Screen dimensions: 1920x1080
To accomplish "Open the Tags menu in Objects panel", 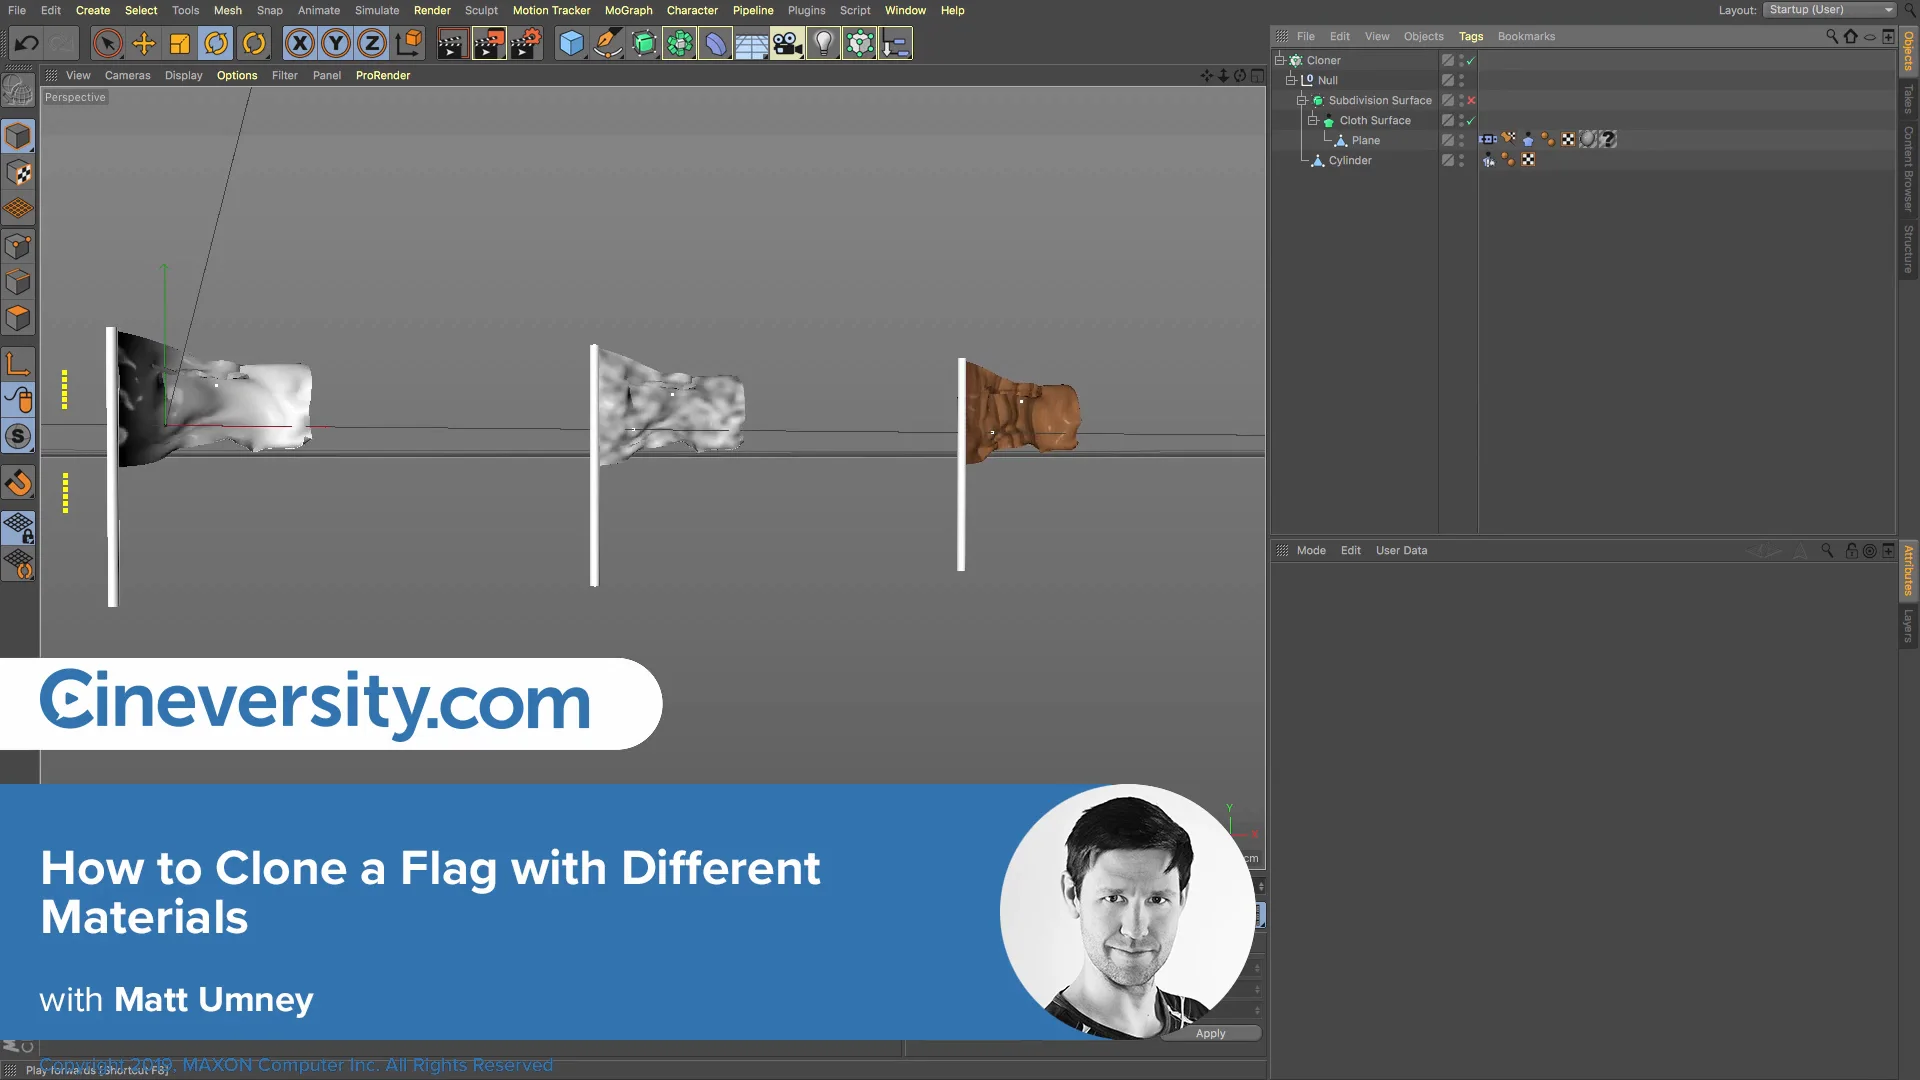I will pos(1470,36).
